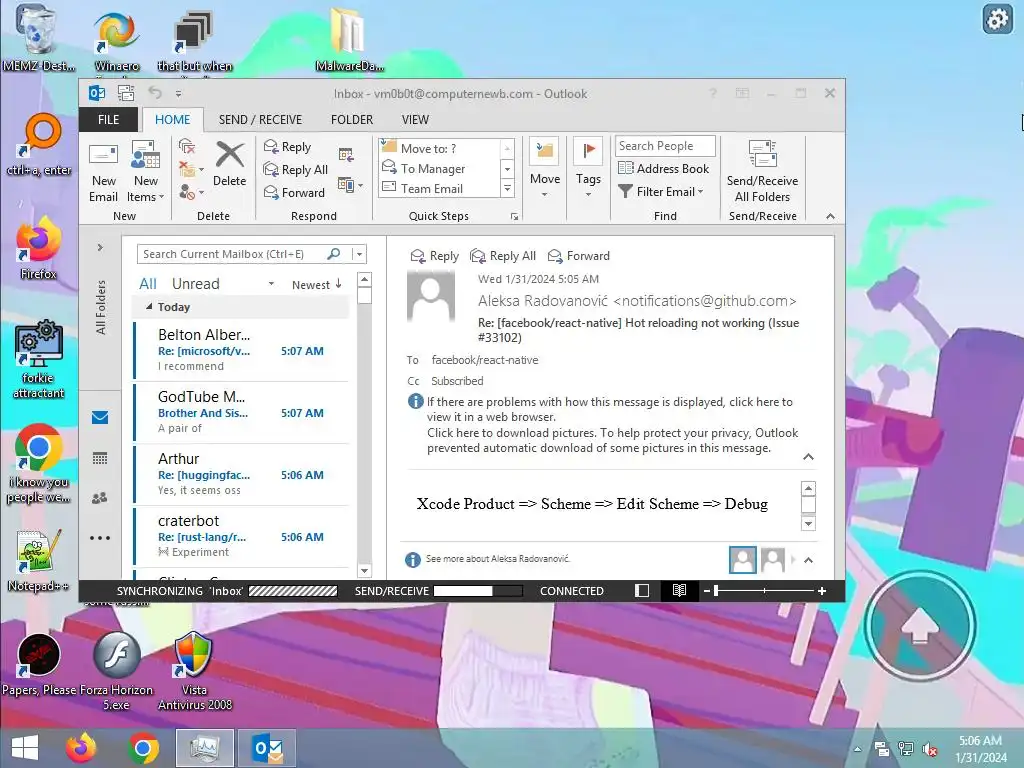
Task: Open the FILE tab
Action: [x=108, y=120]
